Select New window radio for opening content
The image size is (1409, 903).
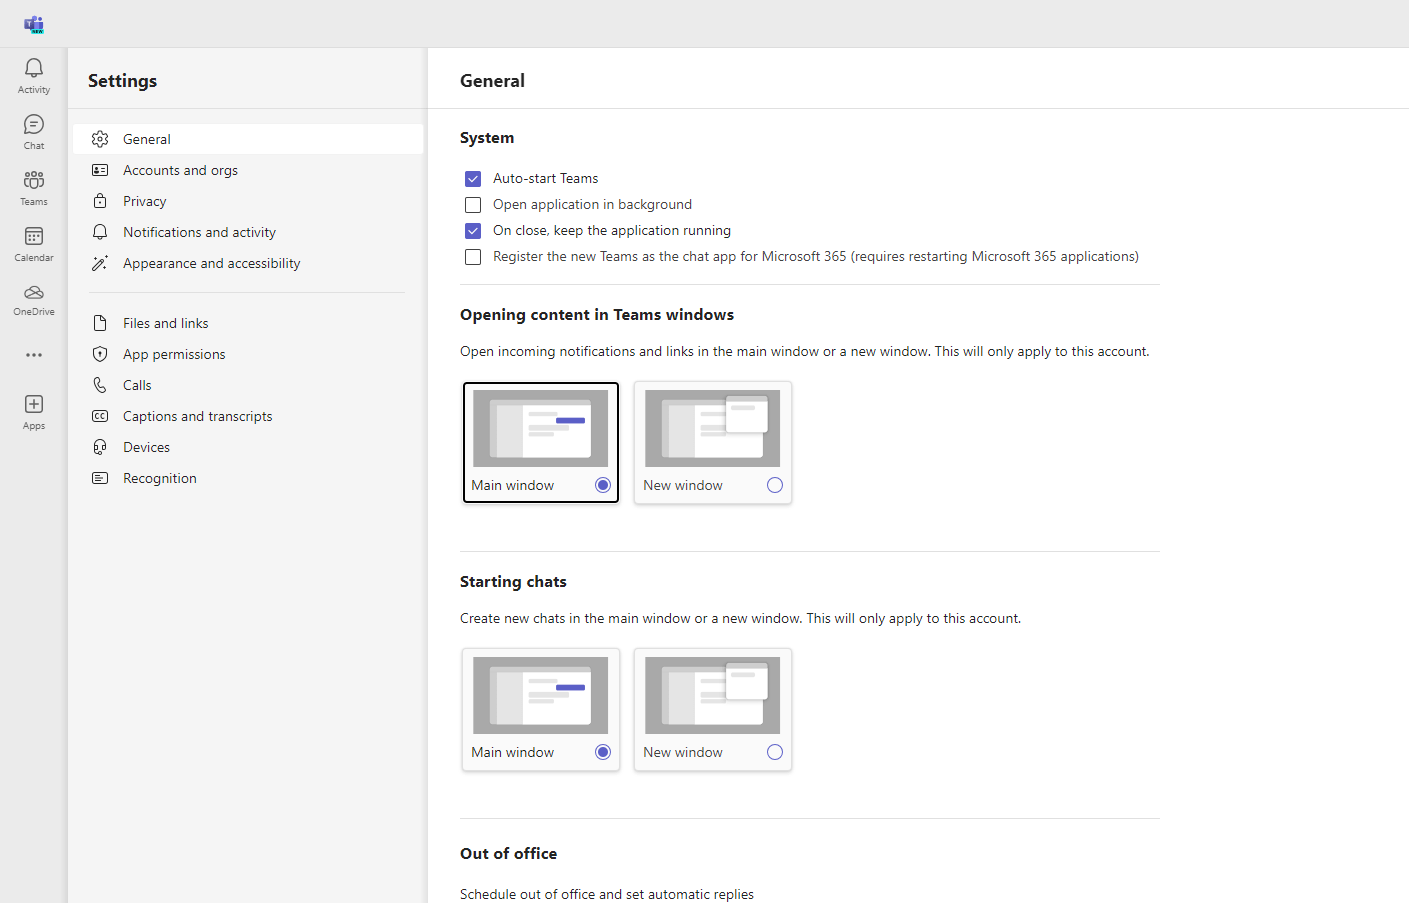point(775,485)
